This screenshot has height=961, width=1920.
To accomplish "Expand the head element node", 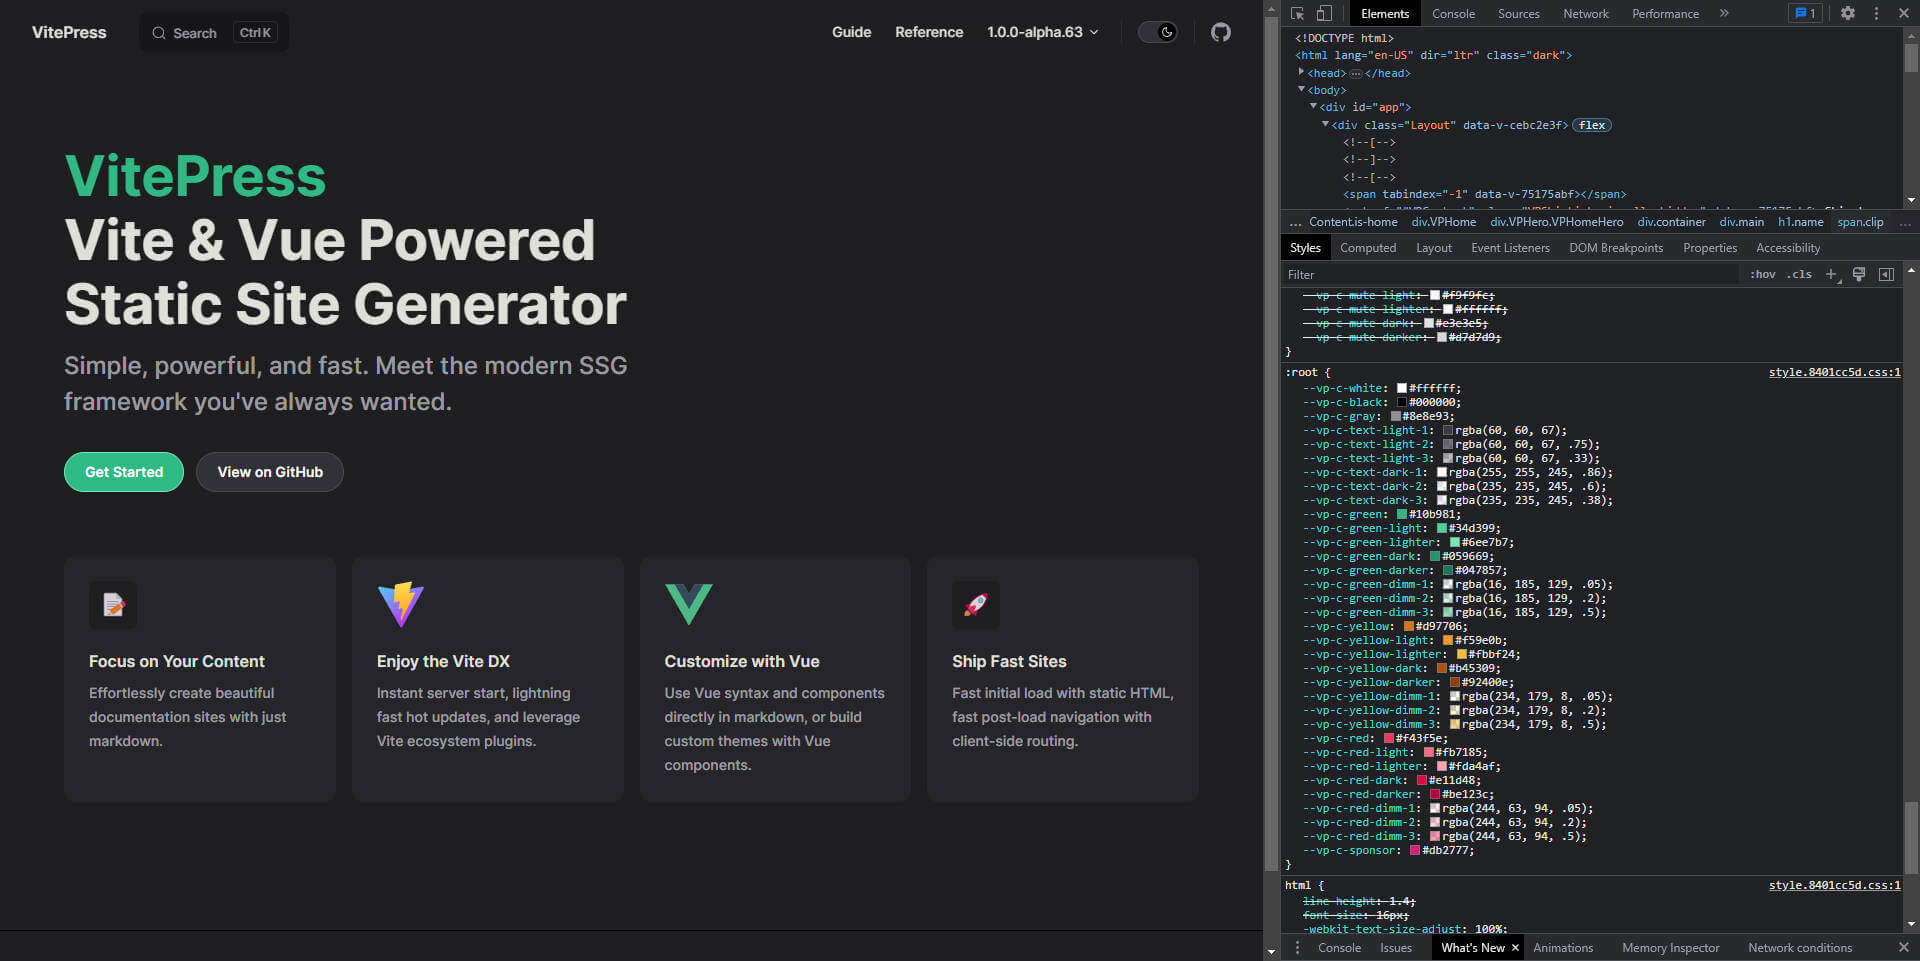I will (1301, 72).
